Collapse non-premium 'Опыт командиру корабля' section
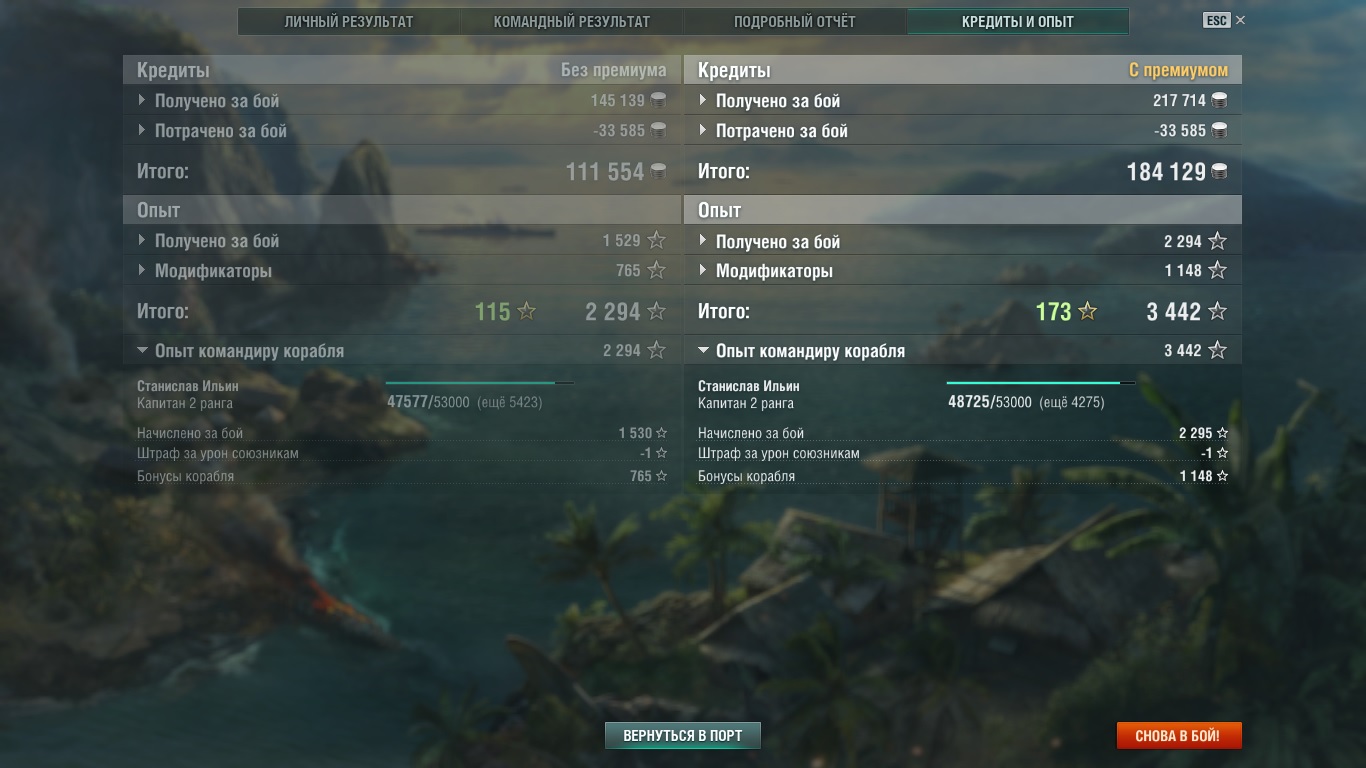 tap(401, 350)
